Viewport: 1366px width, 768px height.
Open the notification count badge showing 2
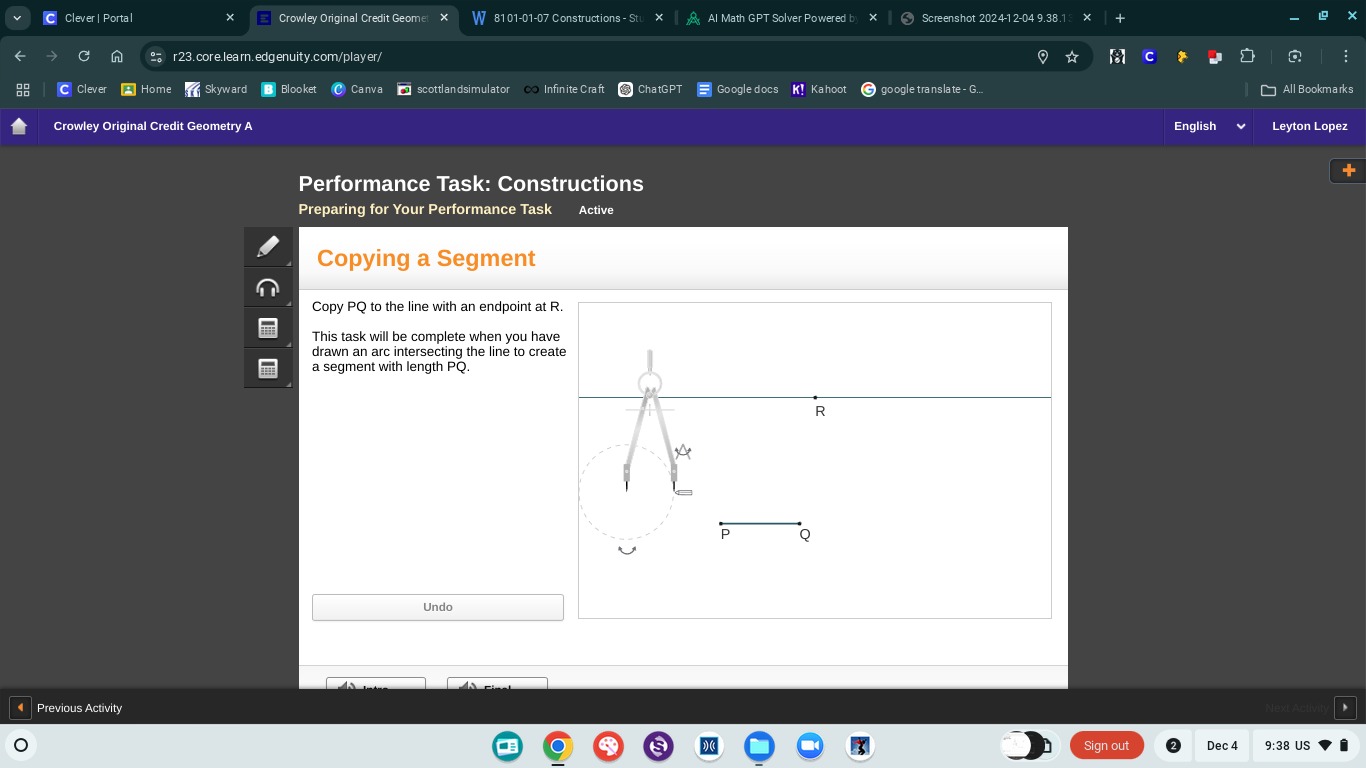click(x=1173, y=745)
